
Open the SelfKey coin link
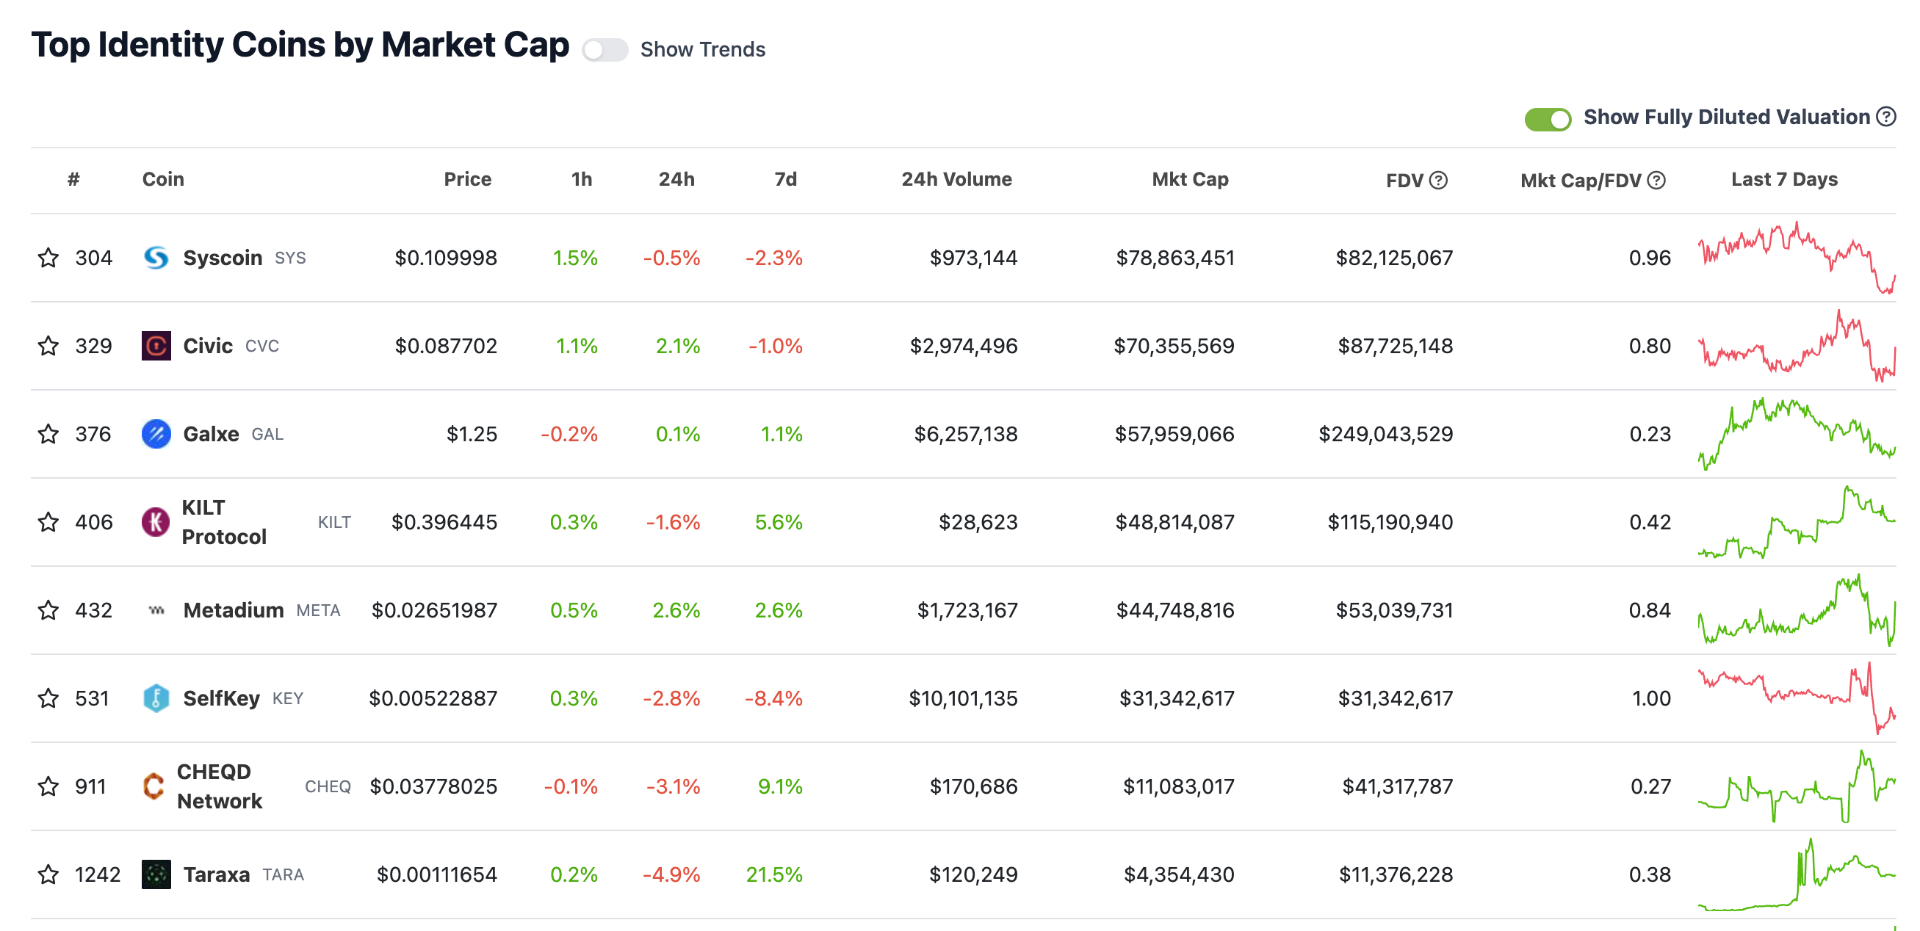click(221, 698)
